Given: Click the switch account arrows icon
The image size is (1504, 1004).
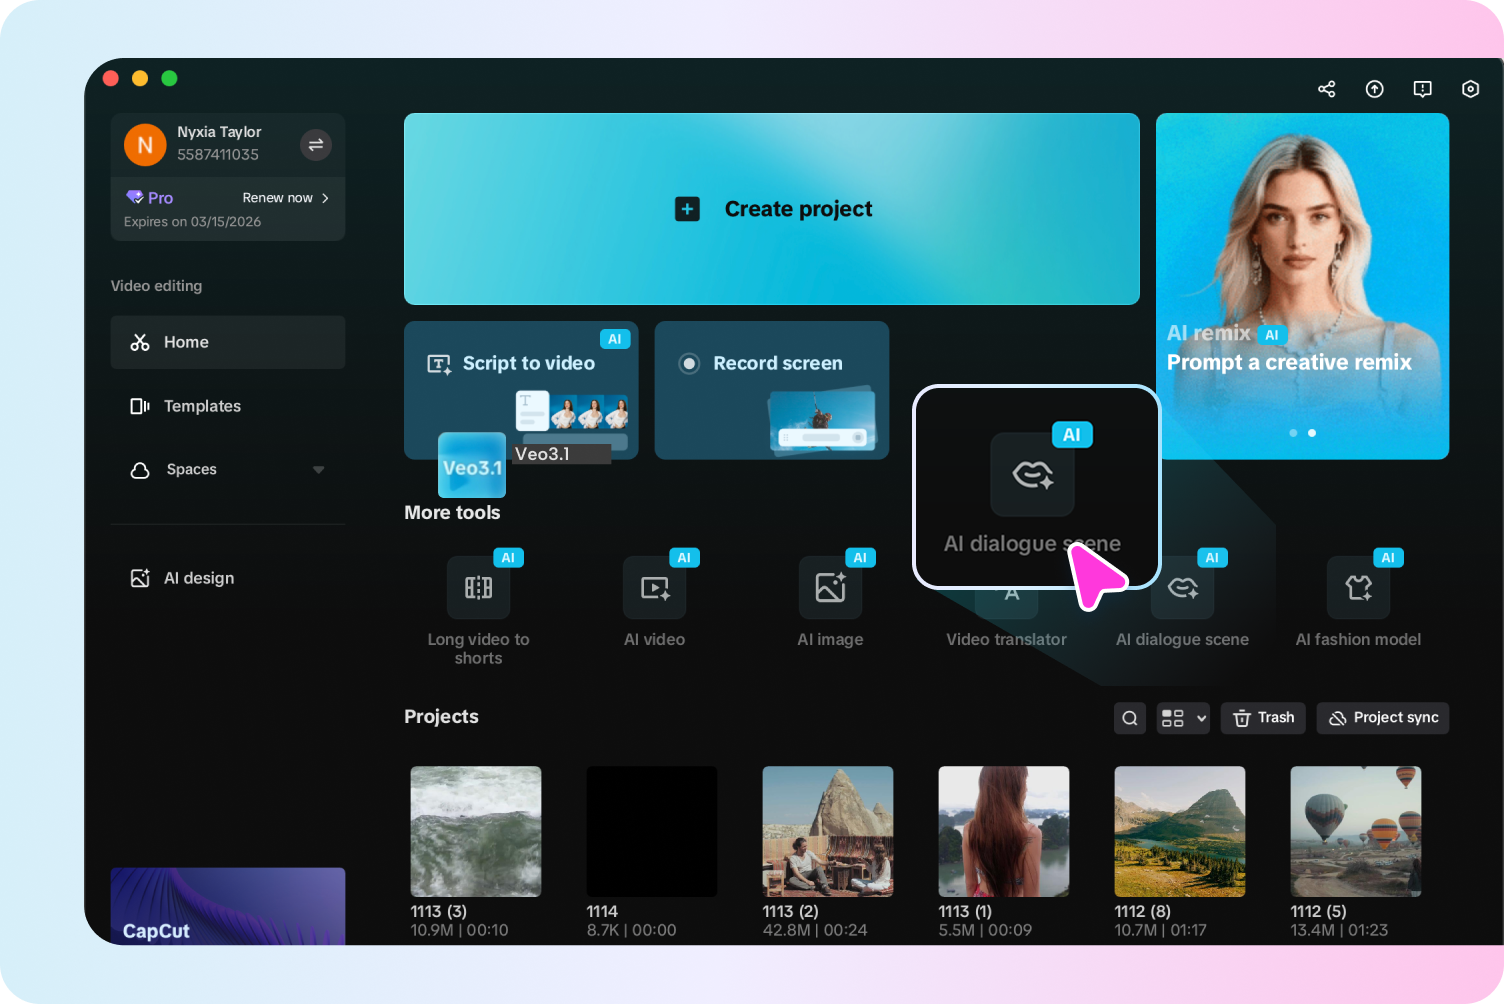Looking at the screenshot, I should pyautogui.click(x=316, y=145).
